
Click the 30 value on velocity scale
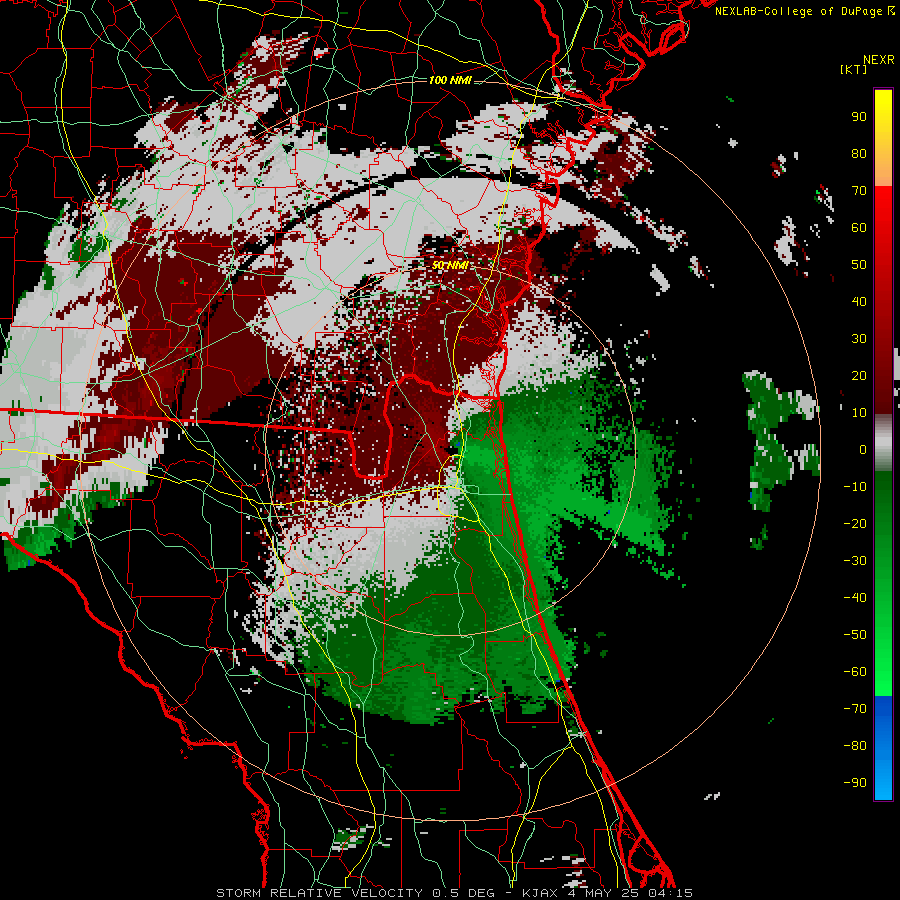click(859, 339)
